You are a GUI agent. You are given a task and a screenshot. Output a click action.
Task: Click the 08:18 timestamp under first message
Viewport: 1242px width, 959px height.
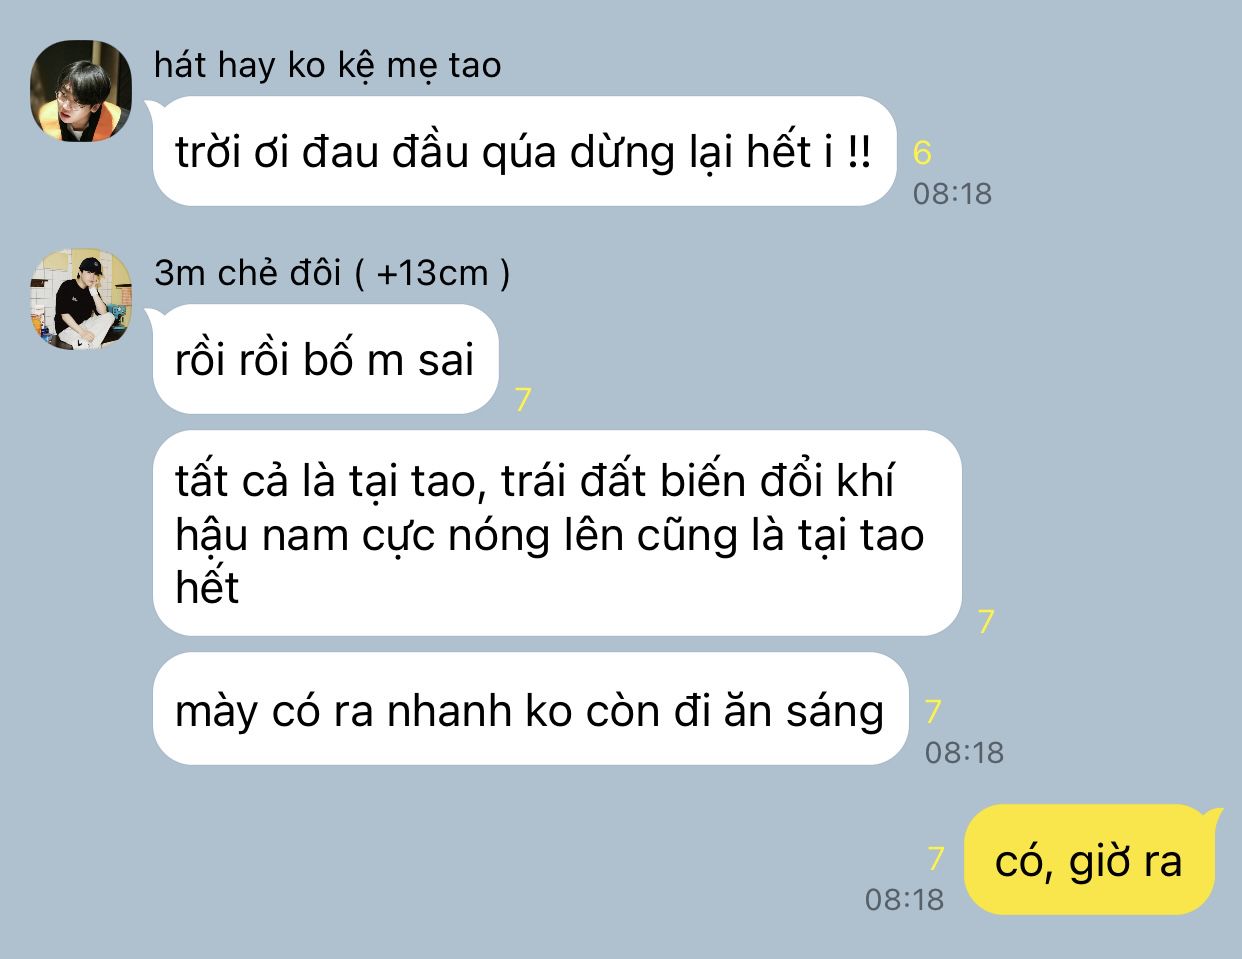(x=952, y=193)
